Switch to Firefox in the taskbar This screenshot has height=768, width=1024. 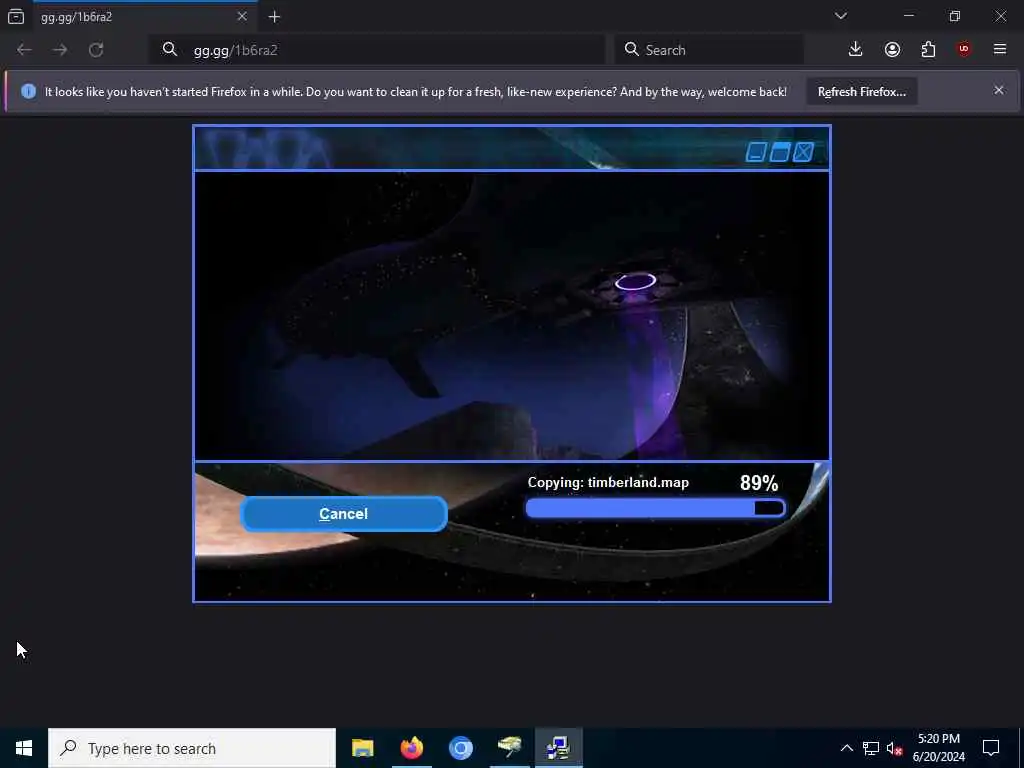point(411,748)
